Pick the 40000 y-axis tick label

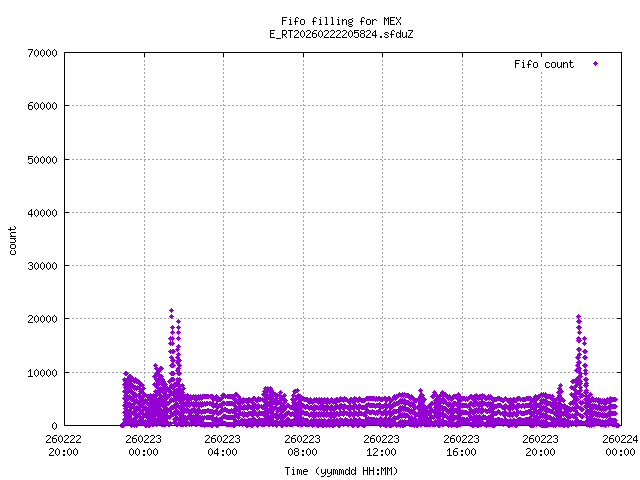pos(39,213)
